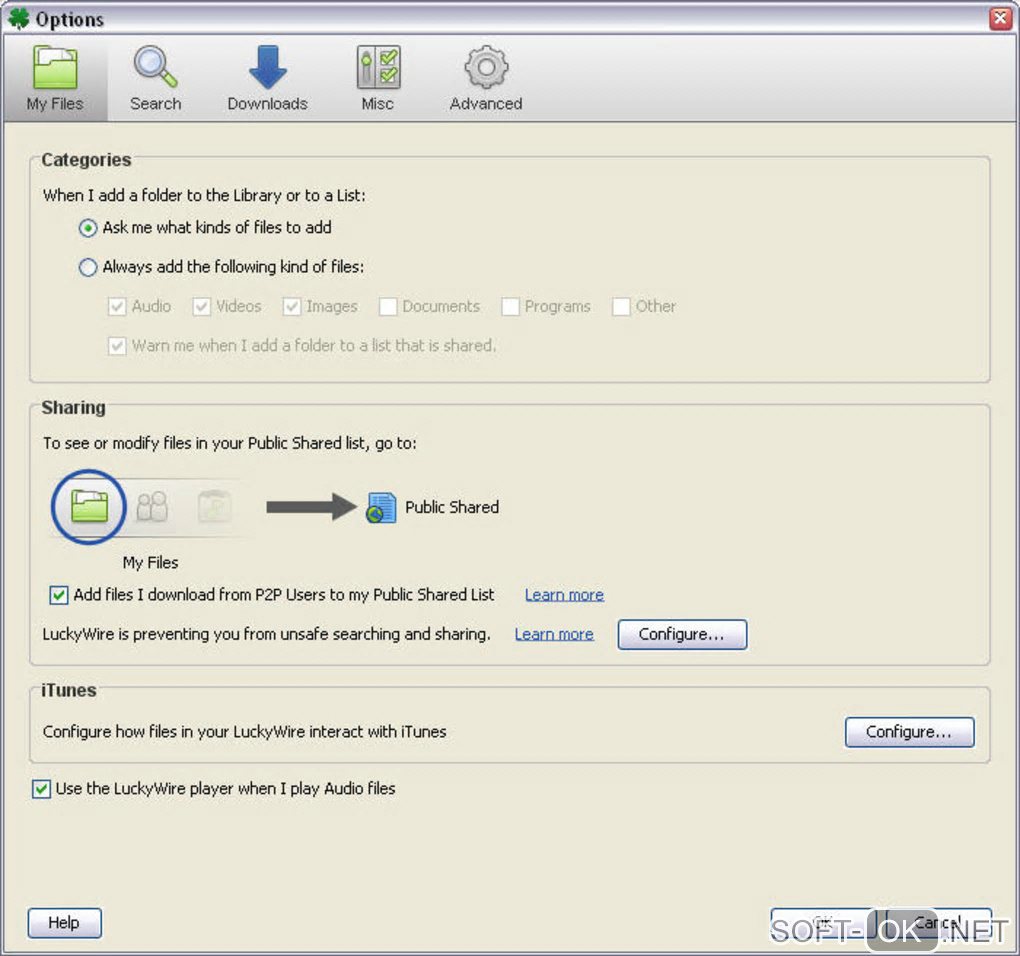
Task: Click Configure button for unsafe sharing settings
Action: (682, 634)
